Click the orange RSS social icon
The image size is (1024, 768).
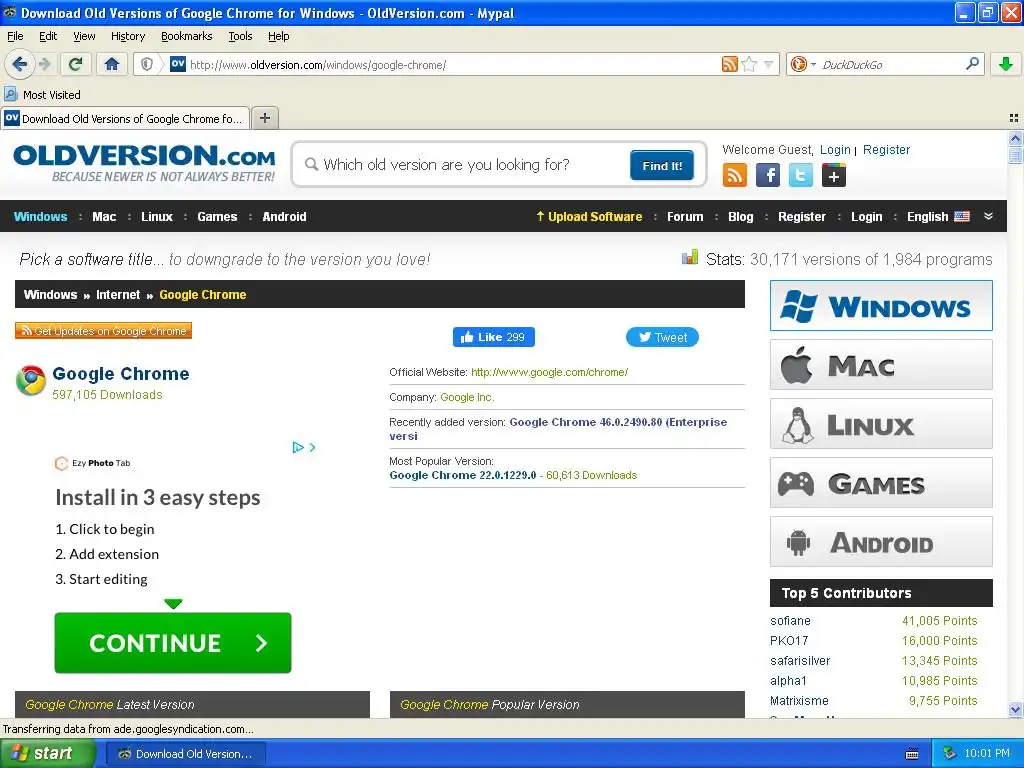tap(735, 176)
